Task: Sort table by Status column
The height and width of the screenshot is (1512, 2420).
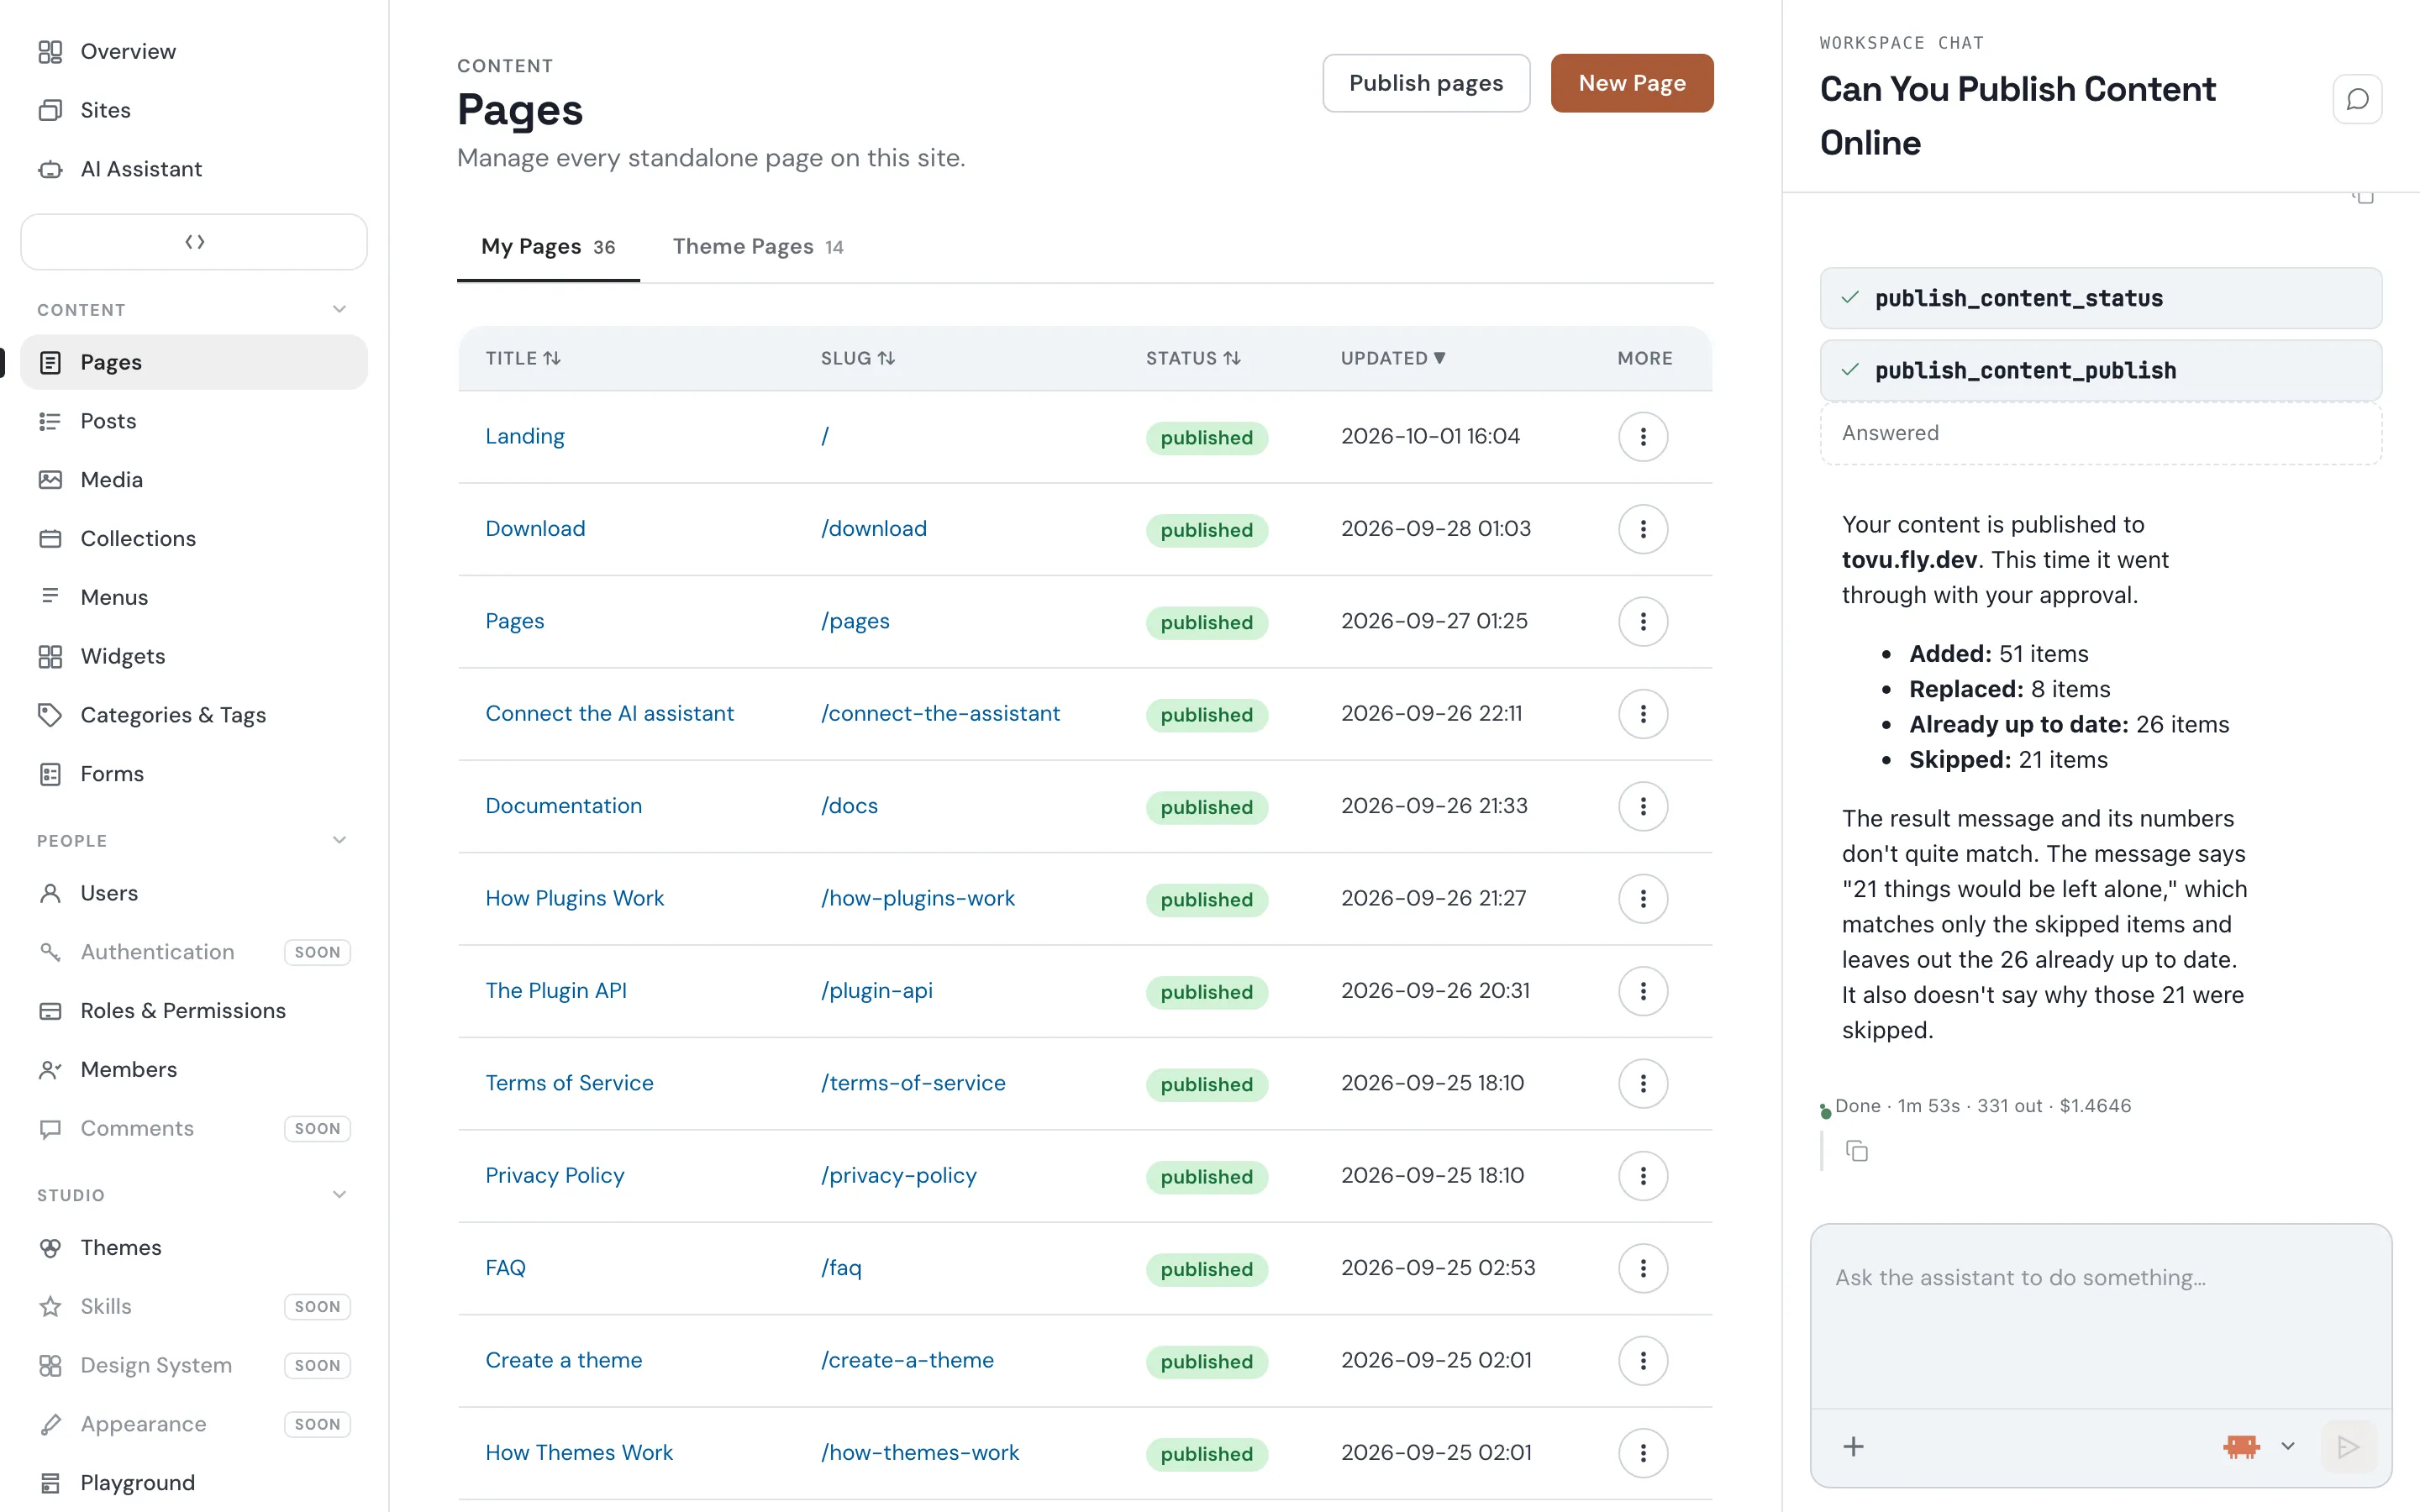Action: (1193, 358)
